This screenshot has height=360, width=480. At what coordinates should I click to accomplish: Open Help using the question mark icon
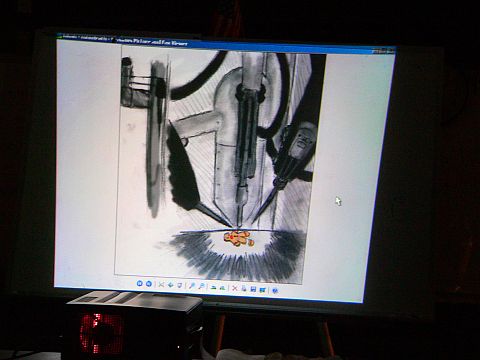click(x=275, y=291)
